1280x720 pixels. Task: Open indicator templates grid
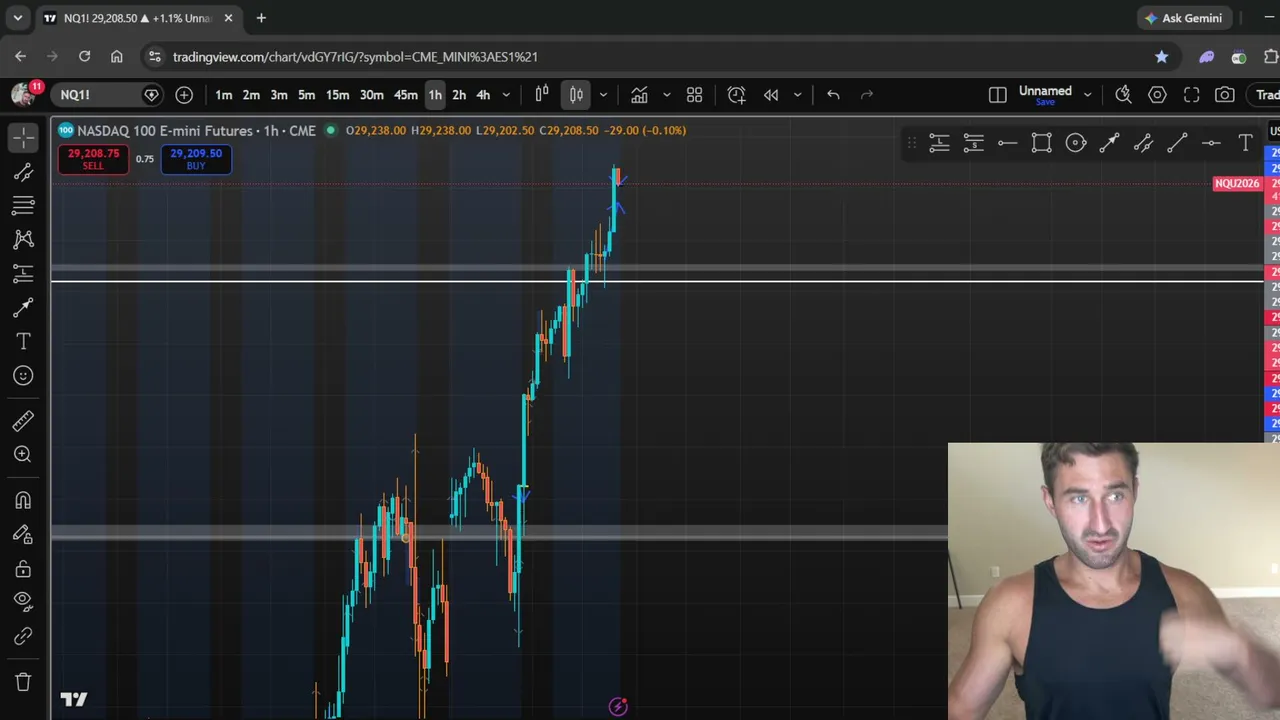pos(694,95)
